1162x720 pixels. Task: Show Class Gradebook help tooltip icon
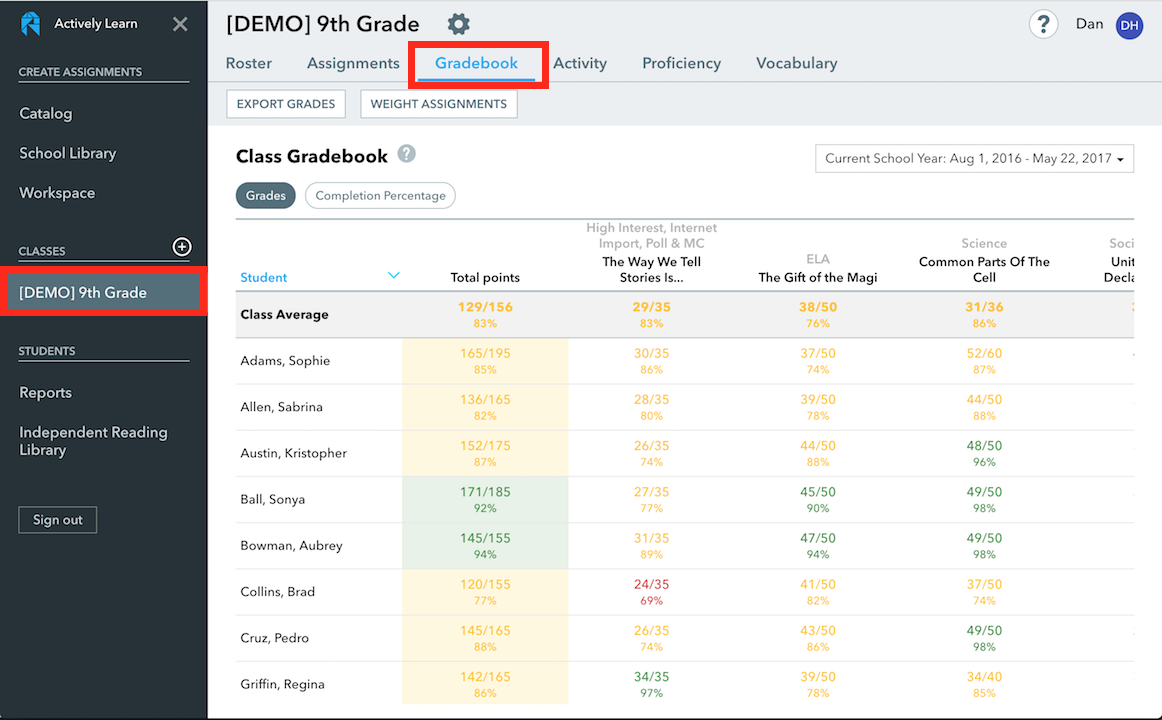point(406,154)
